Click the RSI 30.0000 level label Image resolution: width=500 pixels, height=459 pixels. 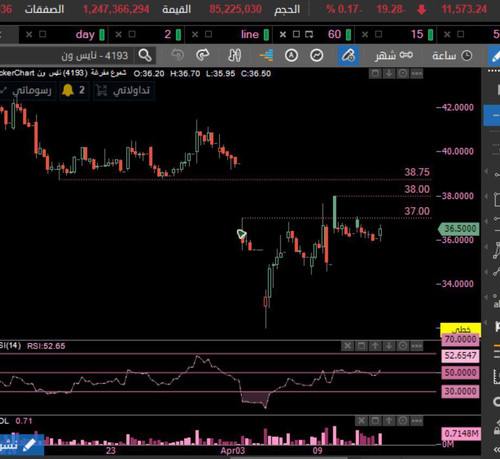pyautogui.click(x=460, y=391)
